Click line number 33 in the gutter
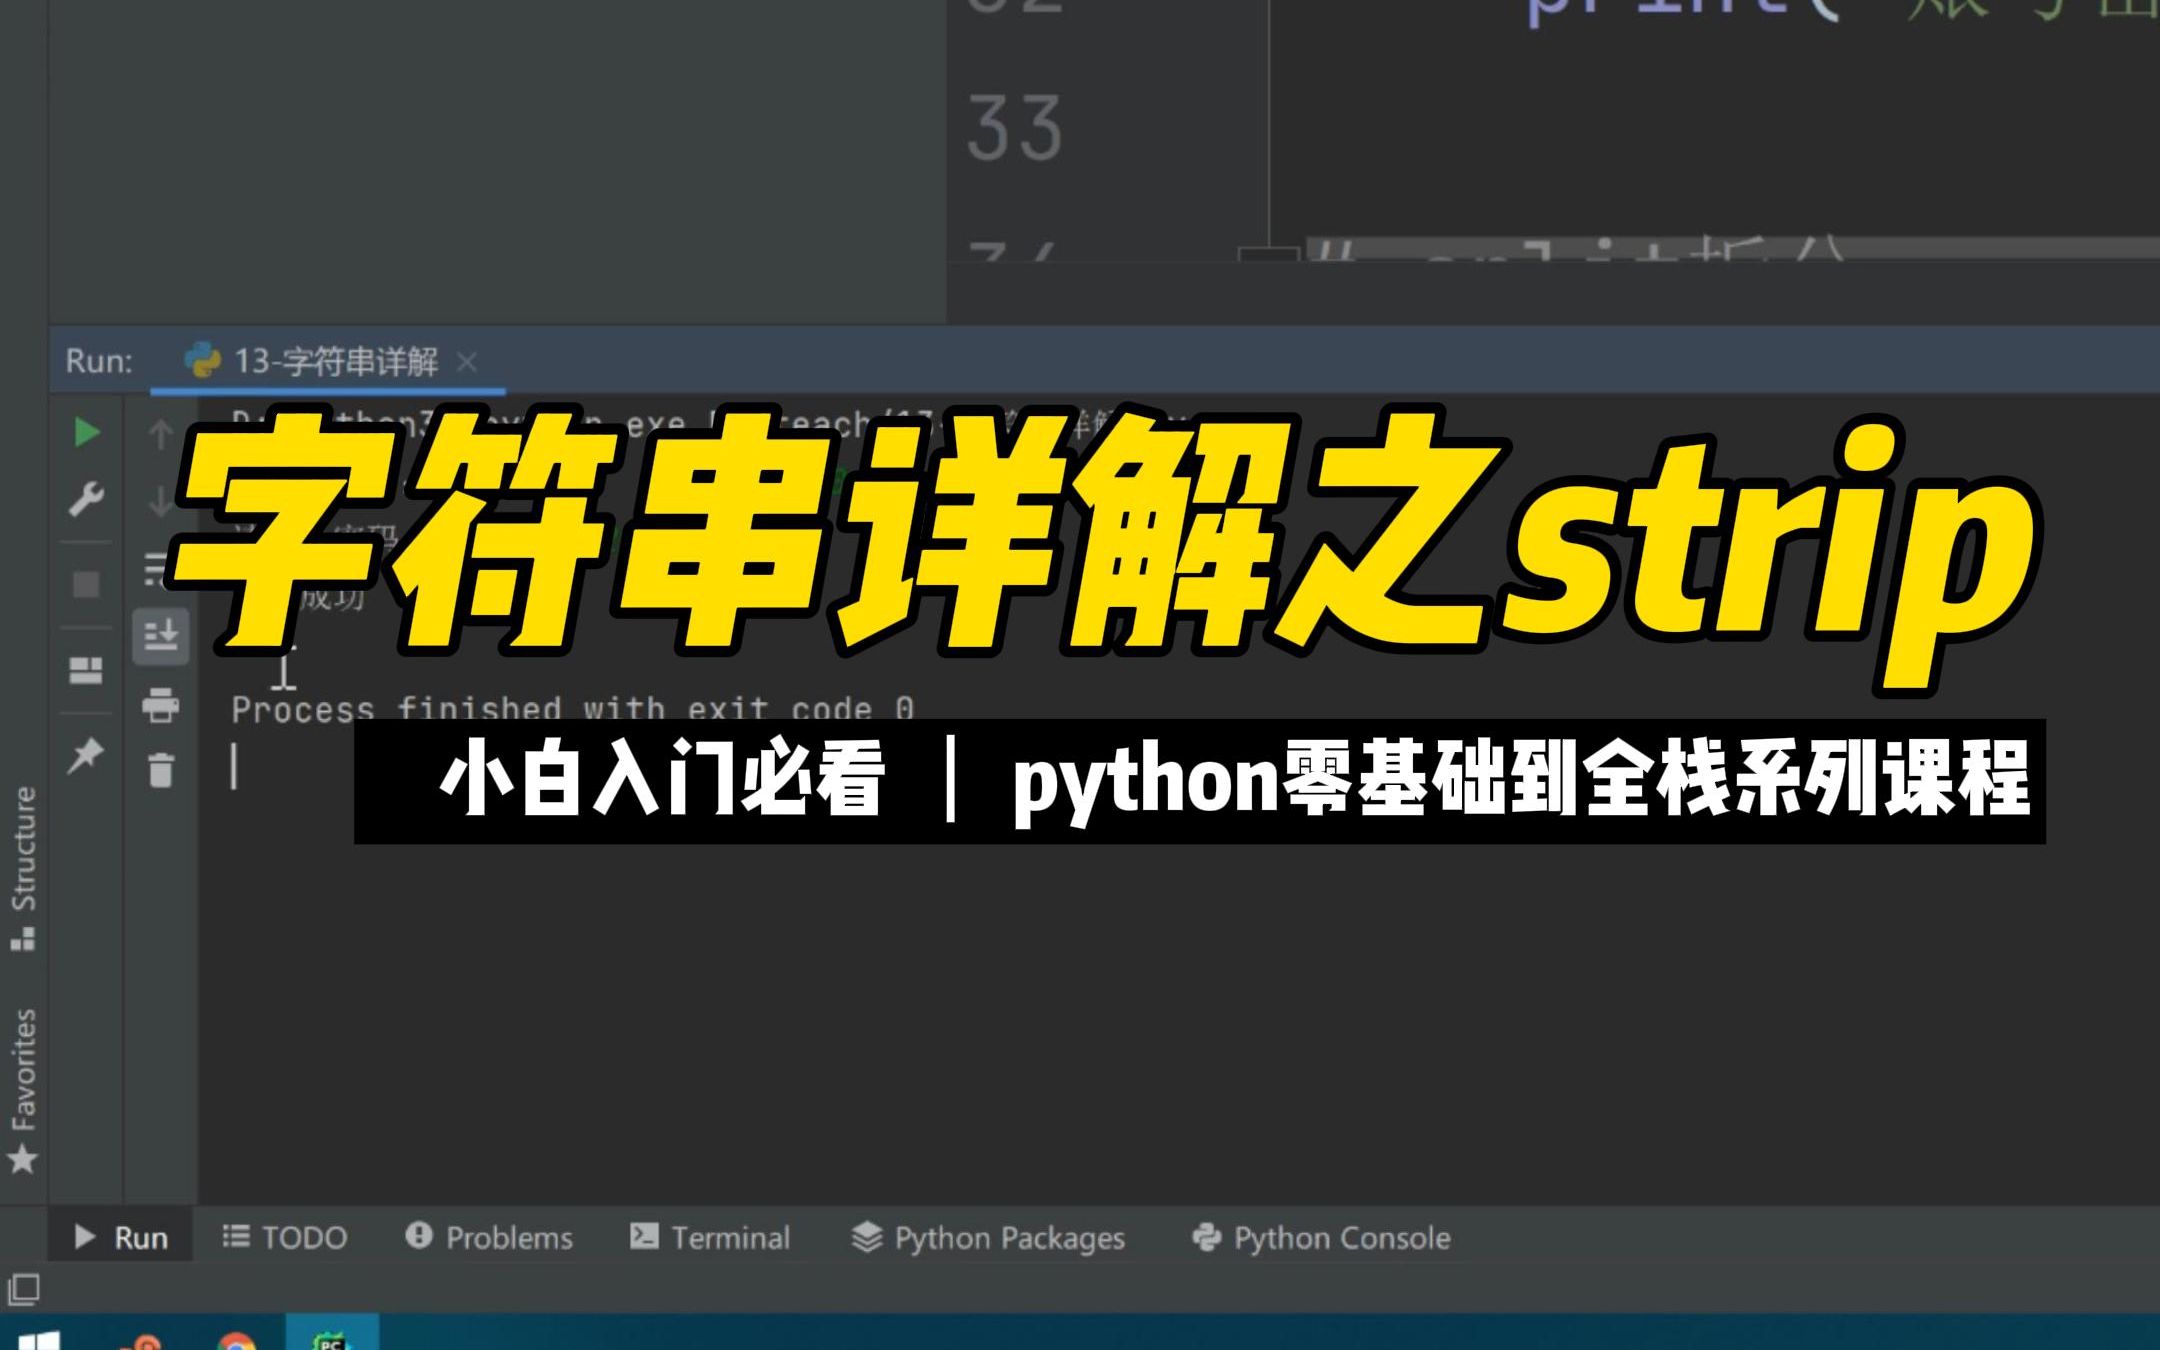Screen dimensions: 2160x1350 (x=1014, y=128)
